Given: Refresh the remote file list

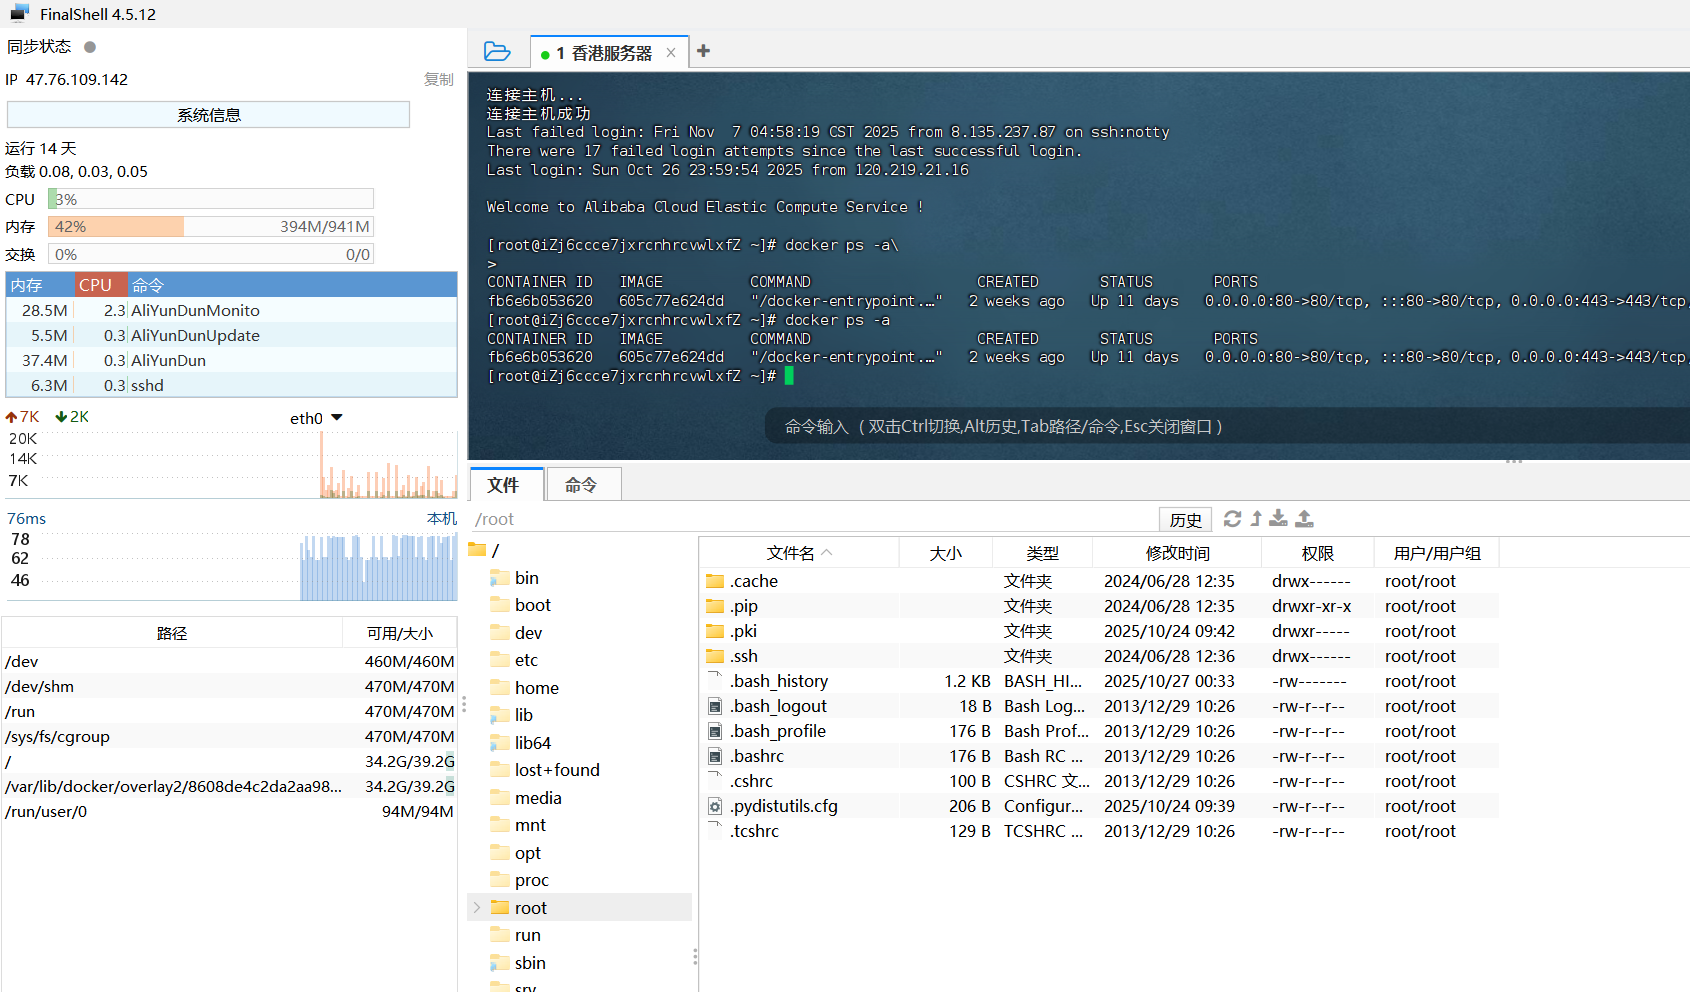Looking at the screenshot, I should tap(1232, 519).
